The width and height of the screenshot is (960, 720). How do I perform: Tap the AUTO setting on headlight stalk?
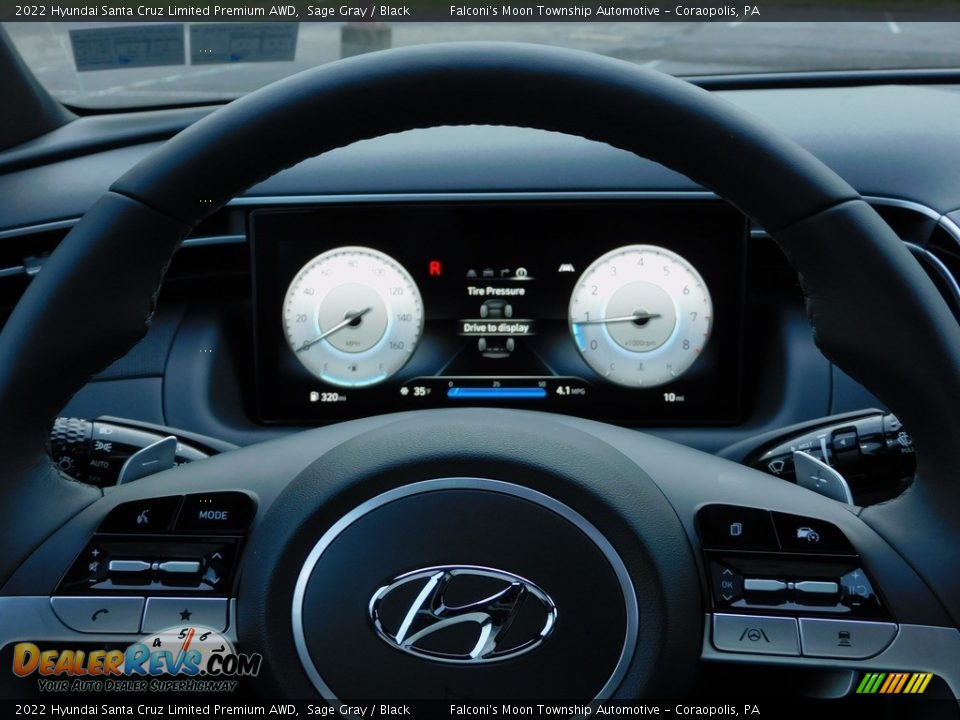(99, 463)
